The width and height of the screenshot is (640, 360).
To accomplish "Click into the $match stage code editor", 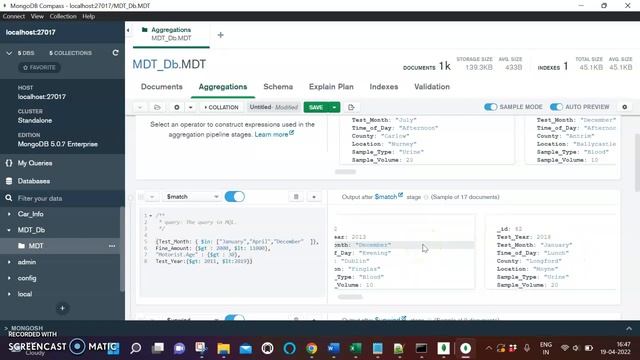I will pyautogui.click(x=233, y=252).
